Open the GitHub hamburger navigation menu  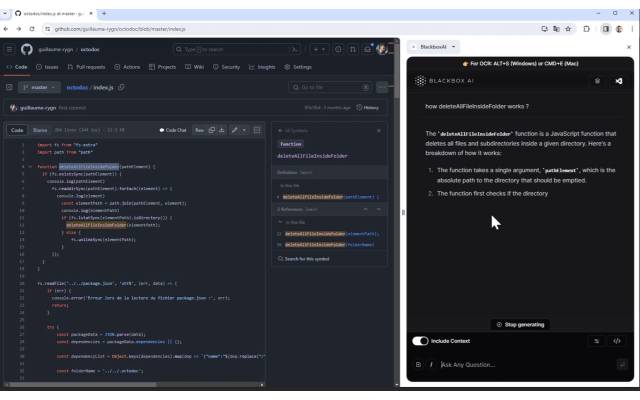9,49
